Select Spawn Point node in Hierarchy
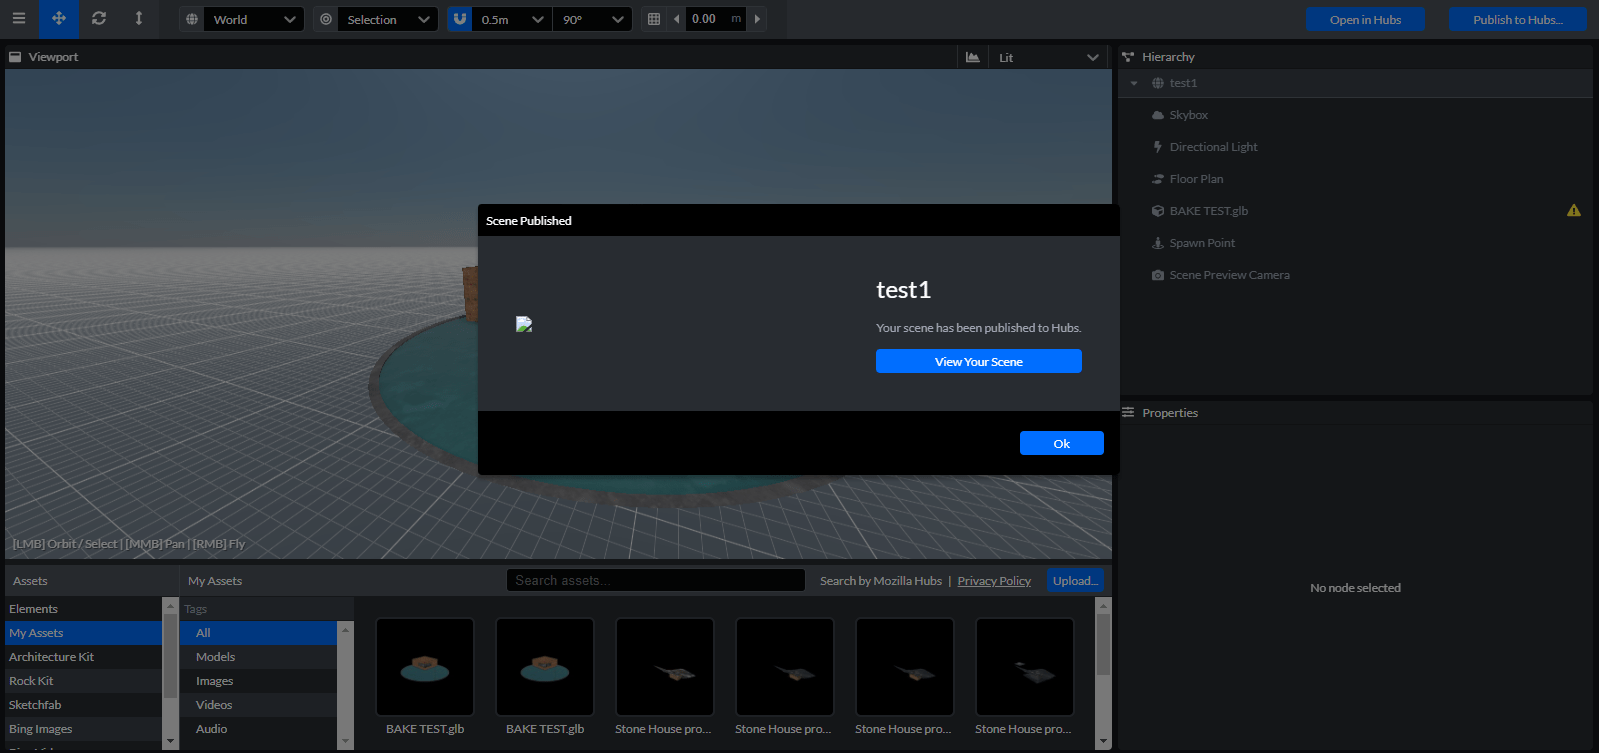1599x753 pixels. (x=1356, y=243)
